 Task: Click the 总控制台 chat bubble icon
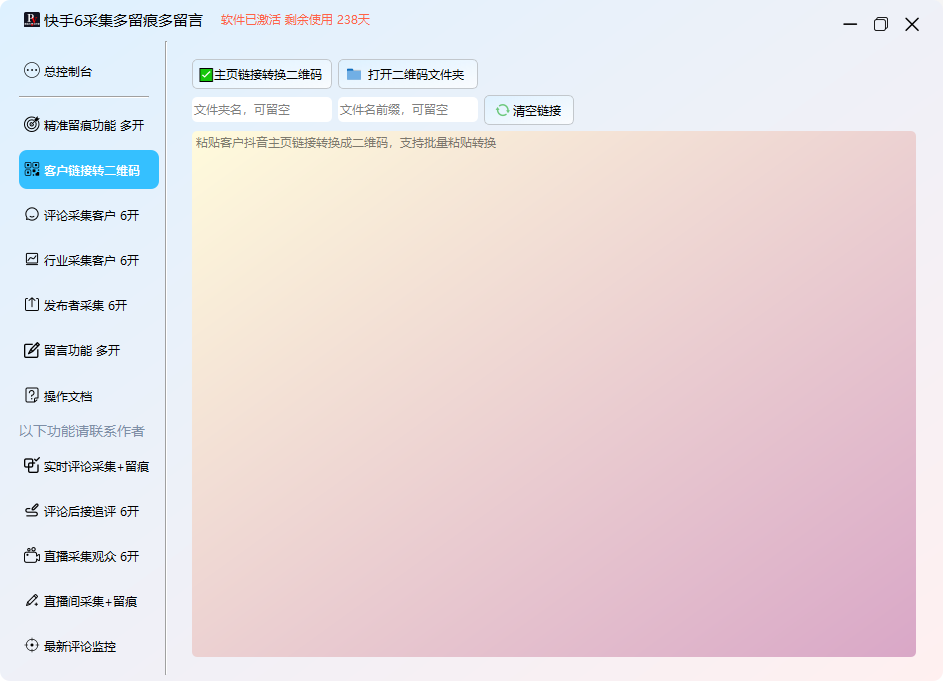32,71
